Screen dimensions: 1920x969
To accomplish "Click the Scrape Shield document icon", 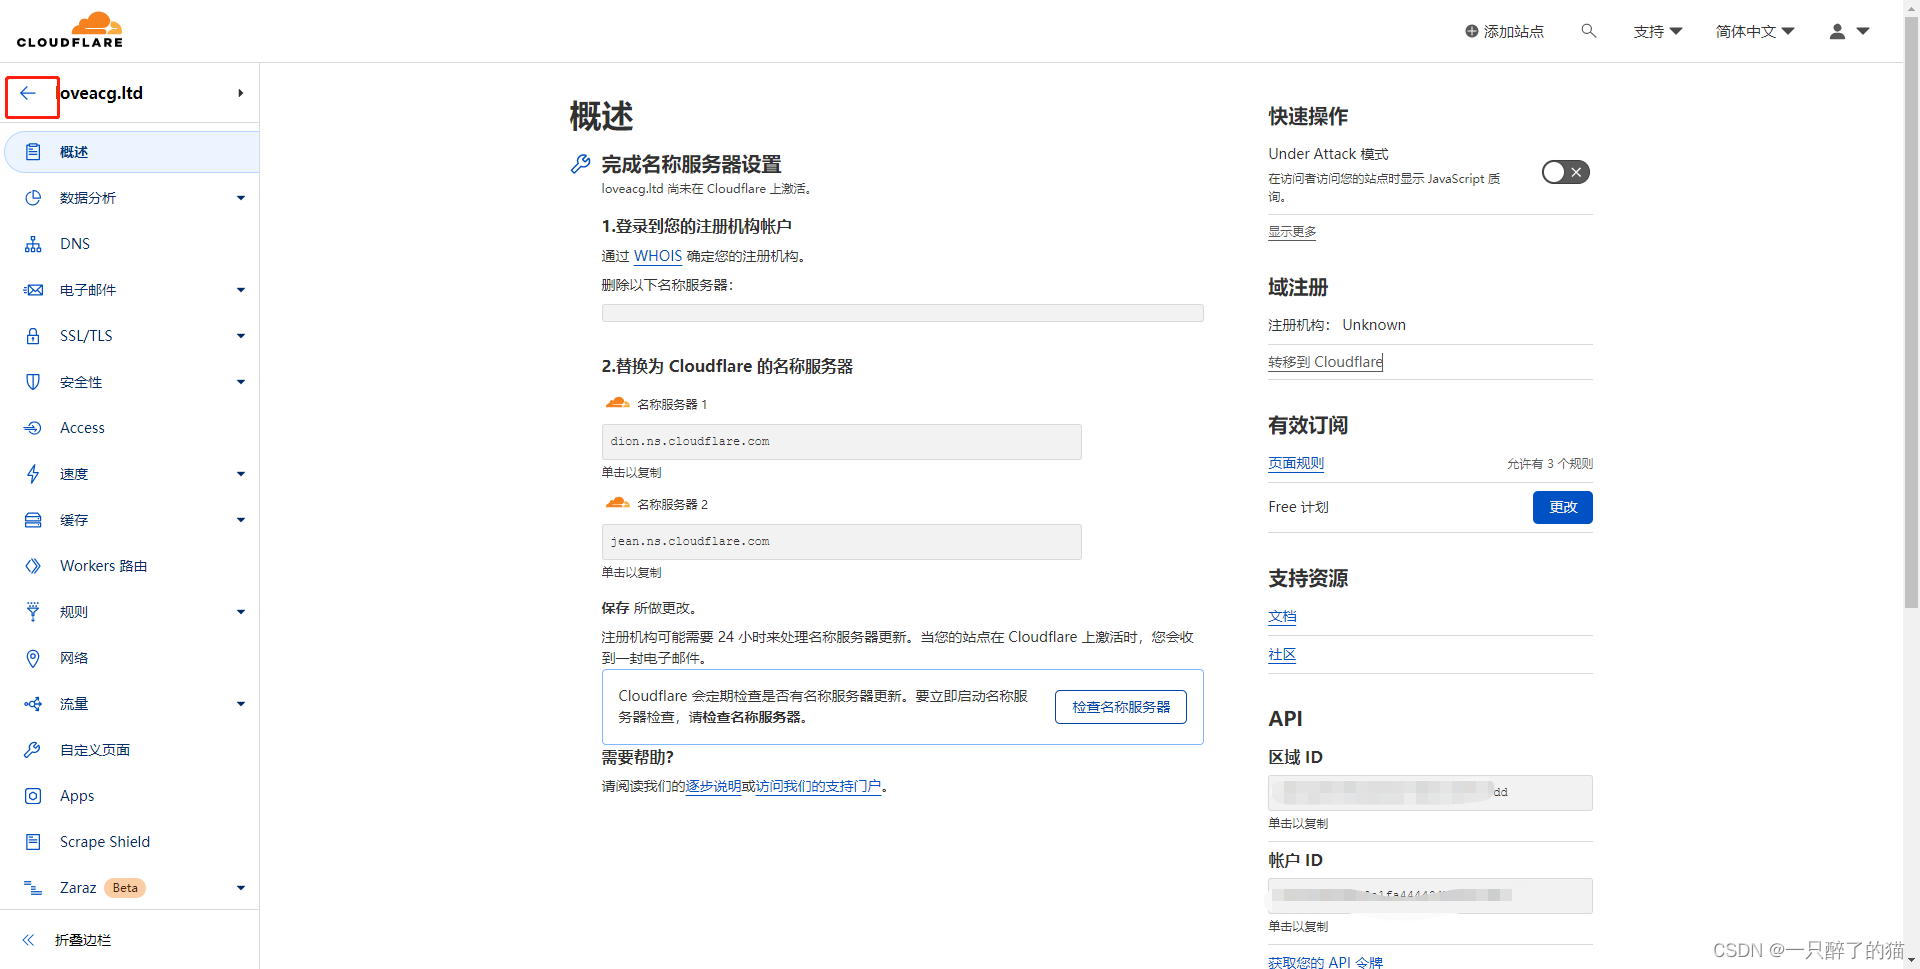I will click(33, 842).
